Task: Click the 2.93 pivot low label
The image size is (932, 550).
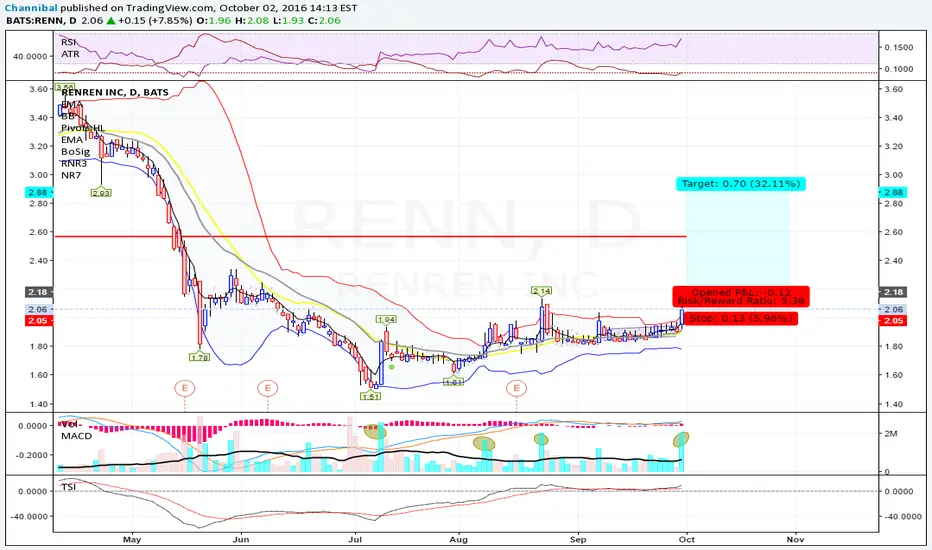Action: [x=101, y=193]
